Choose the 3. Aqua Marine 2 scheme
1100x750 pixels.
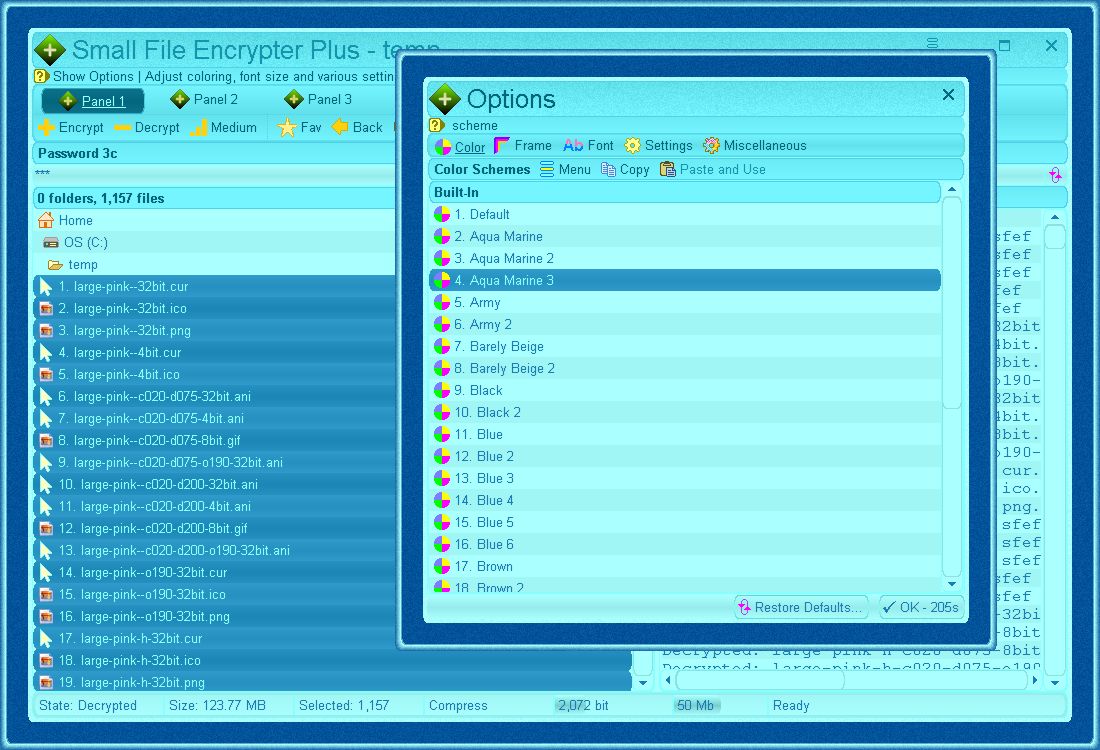point(685,258)
